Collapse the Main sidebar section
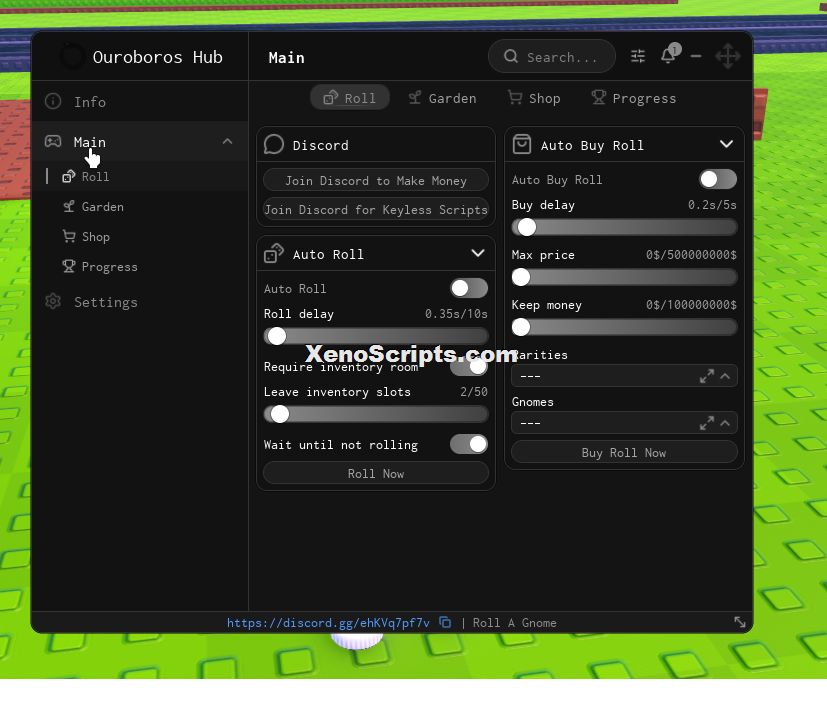 click(227, 141)
